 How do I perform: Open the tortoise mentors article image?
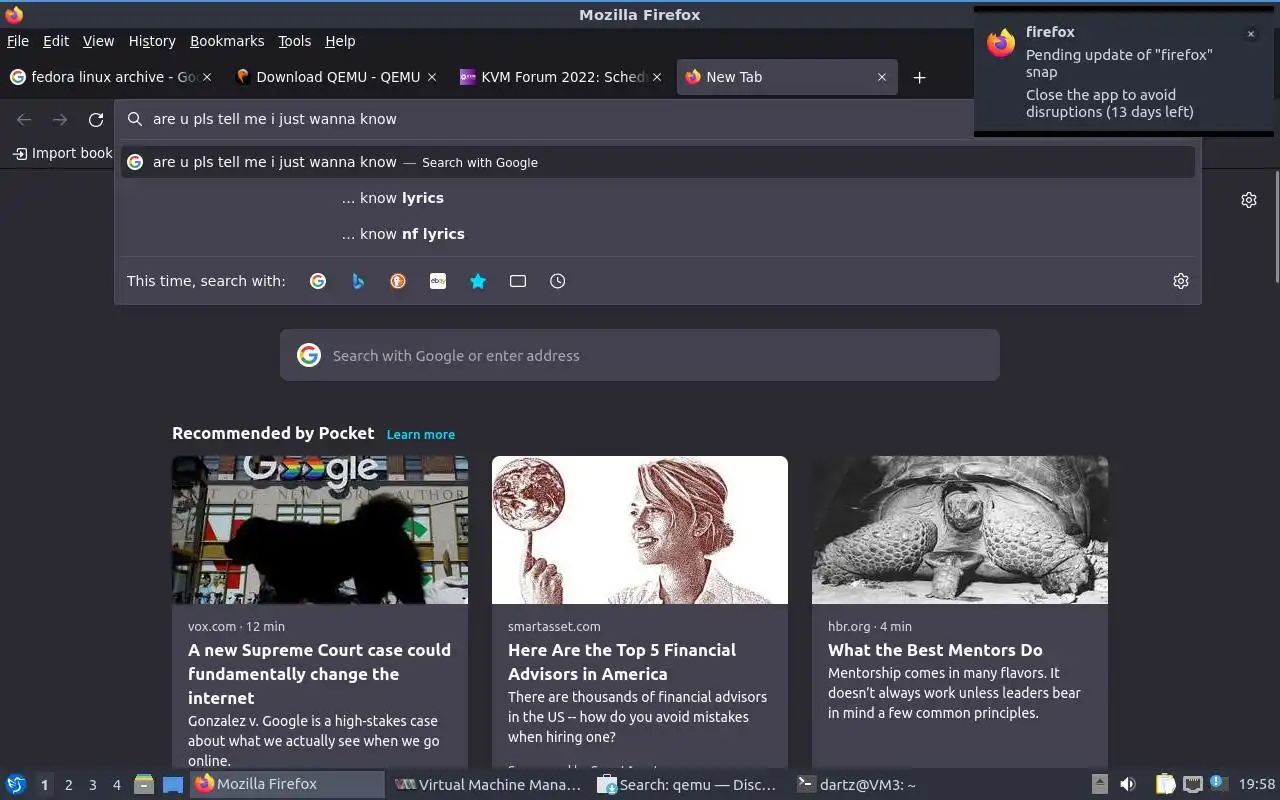coord(960,530)
